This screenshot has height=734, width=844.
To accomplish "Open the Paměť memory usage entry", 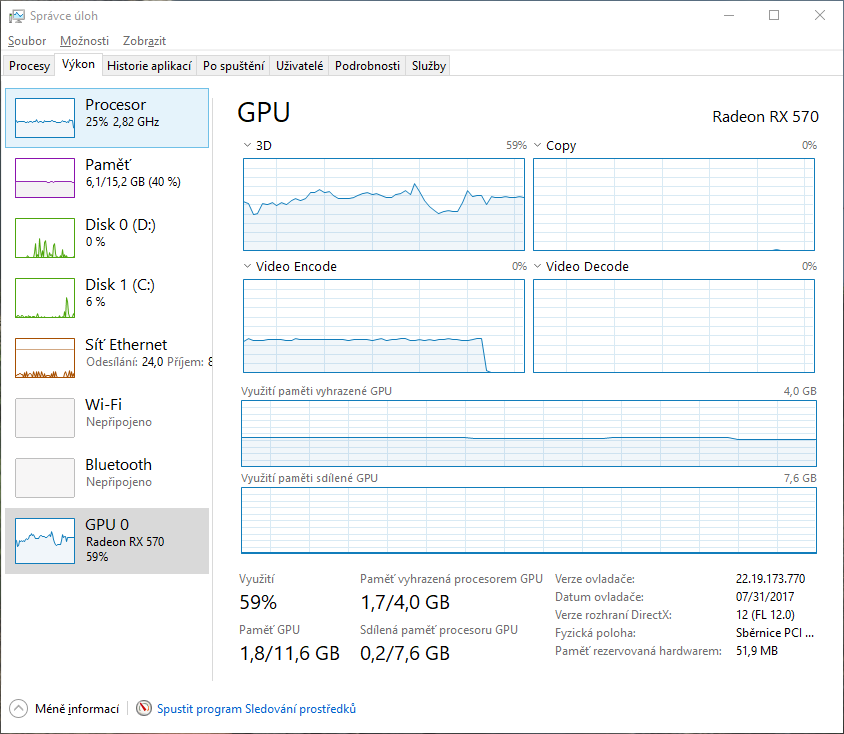I will [45, 178].
